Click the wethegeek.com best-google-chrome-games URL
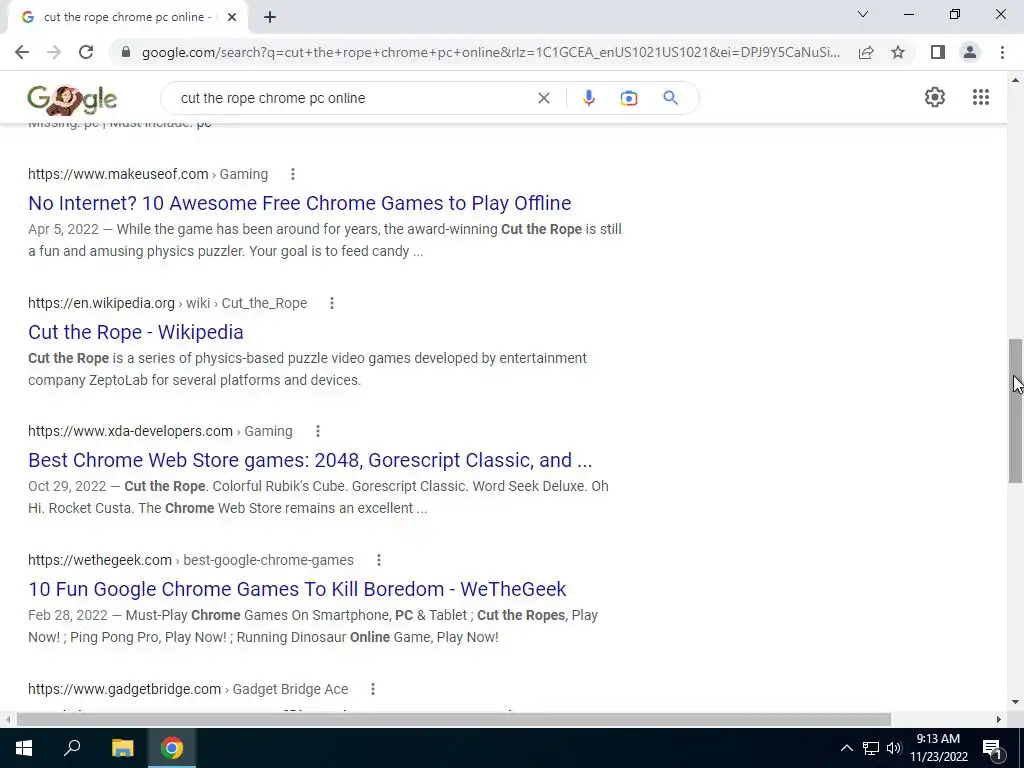 pos(191,560)
